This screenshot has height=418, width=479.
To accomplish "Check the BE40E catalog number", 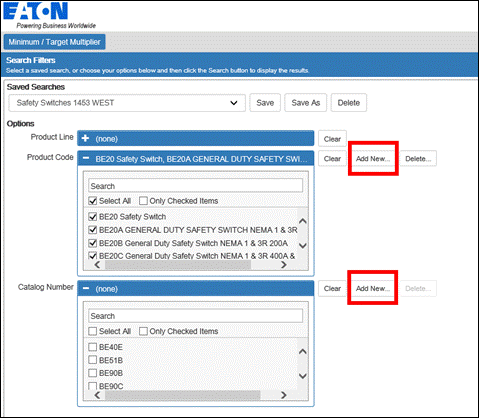I will click(x=93, y=347).
